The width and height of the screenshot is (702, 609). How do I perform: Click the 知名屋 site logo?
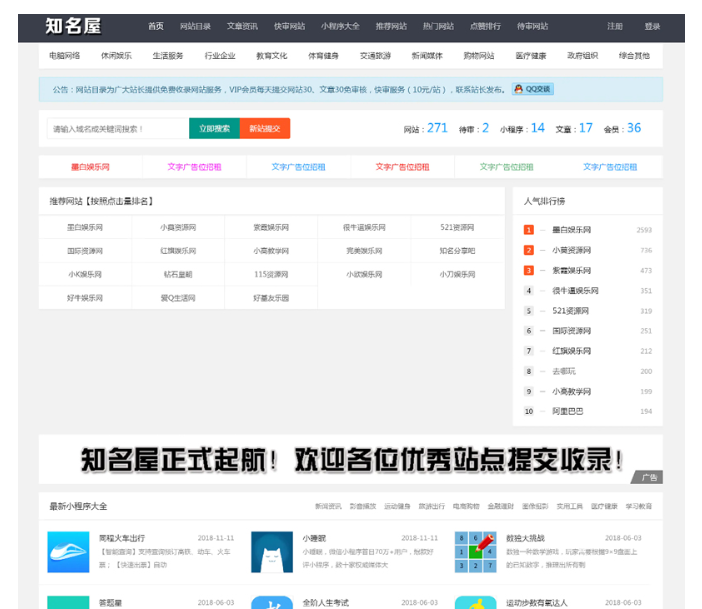73,27
